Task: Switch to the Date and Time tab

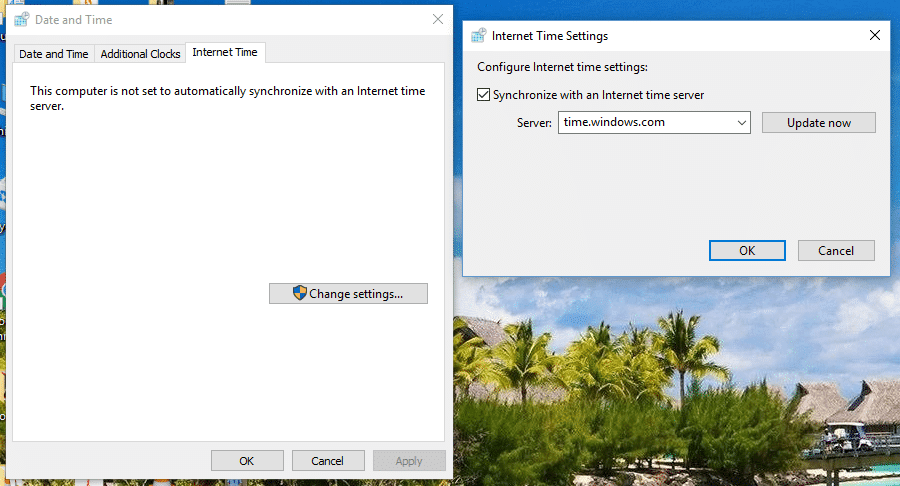Action: point(54,54)
